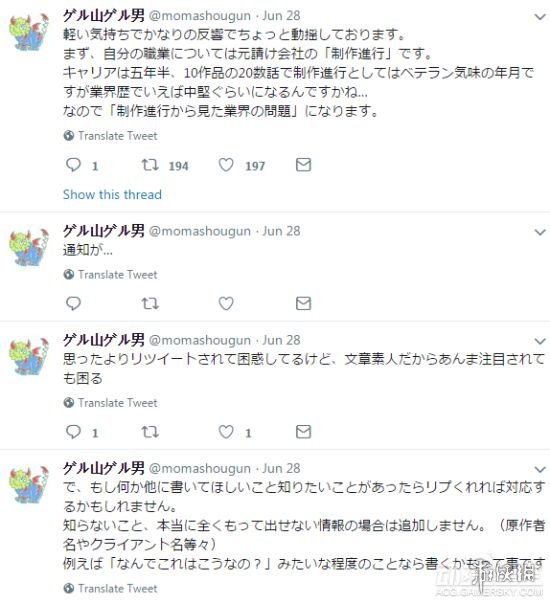
Task: Like the tweet beginning 思ったよりリツイート
Action: 226,431
